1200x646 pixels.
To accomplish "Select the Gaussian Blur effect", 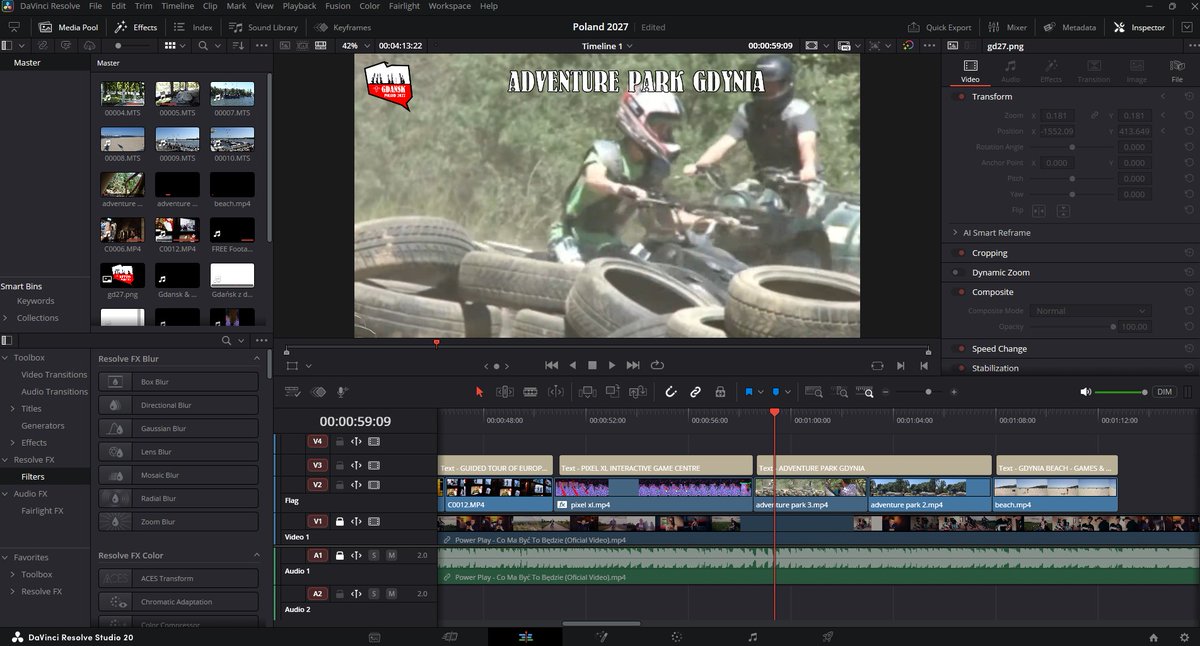I will tap(179, 428).
